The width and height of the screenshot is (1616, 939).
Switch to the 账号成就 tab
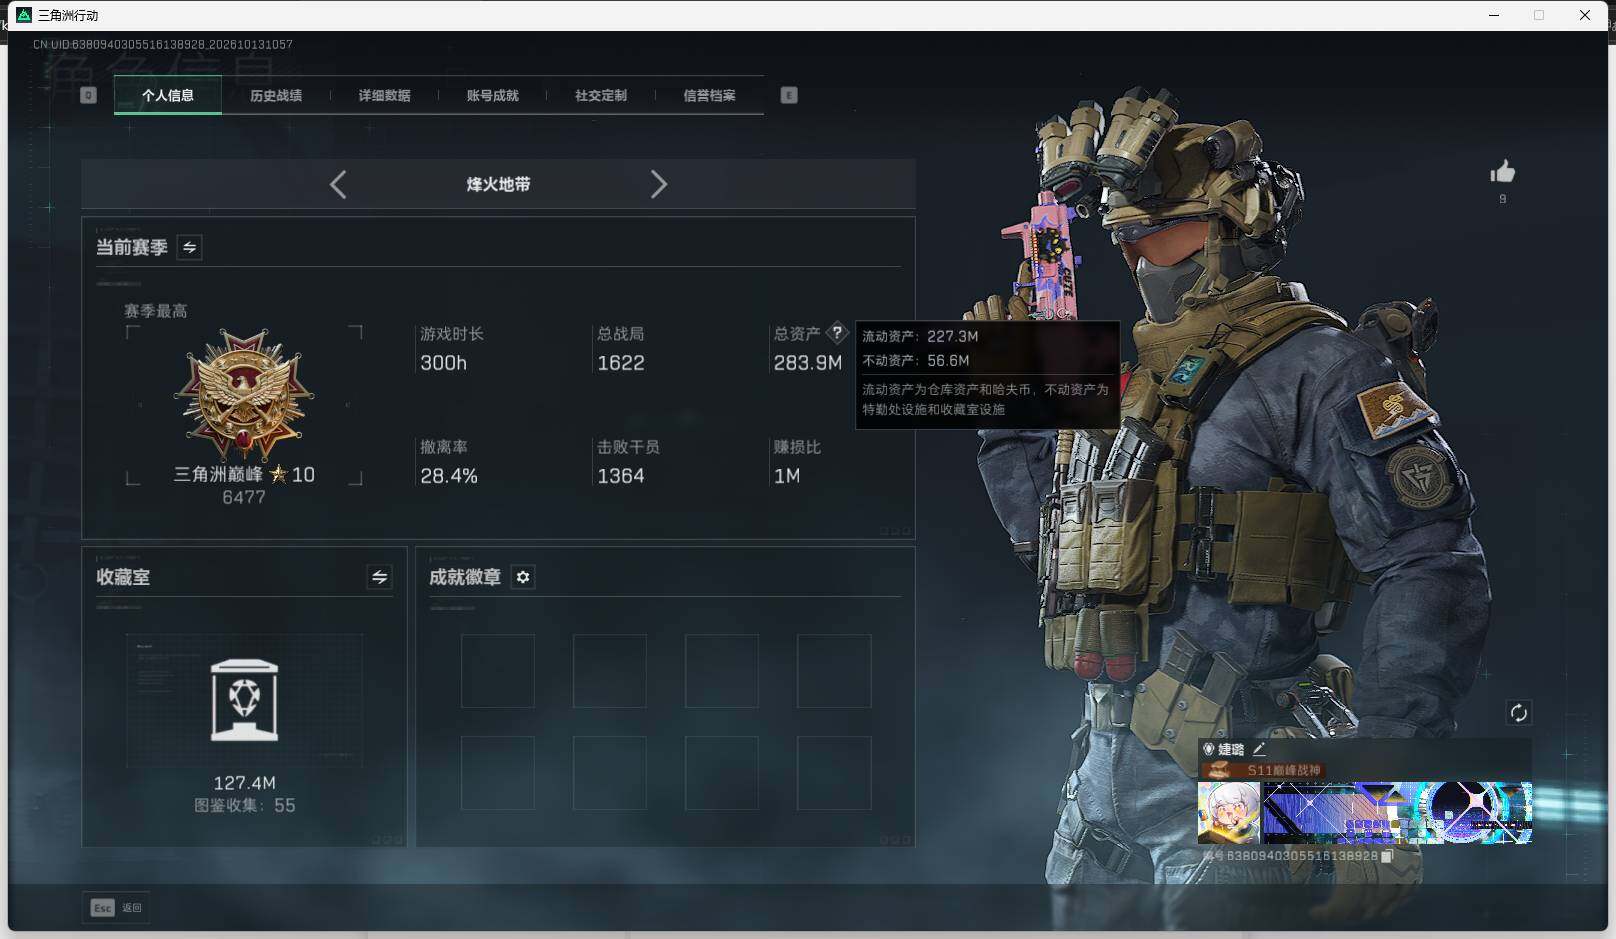(492, 95)
